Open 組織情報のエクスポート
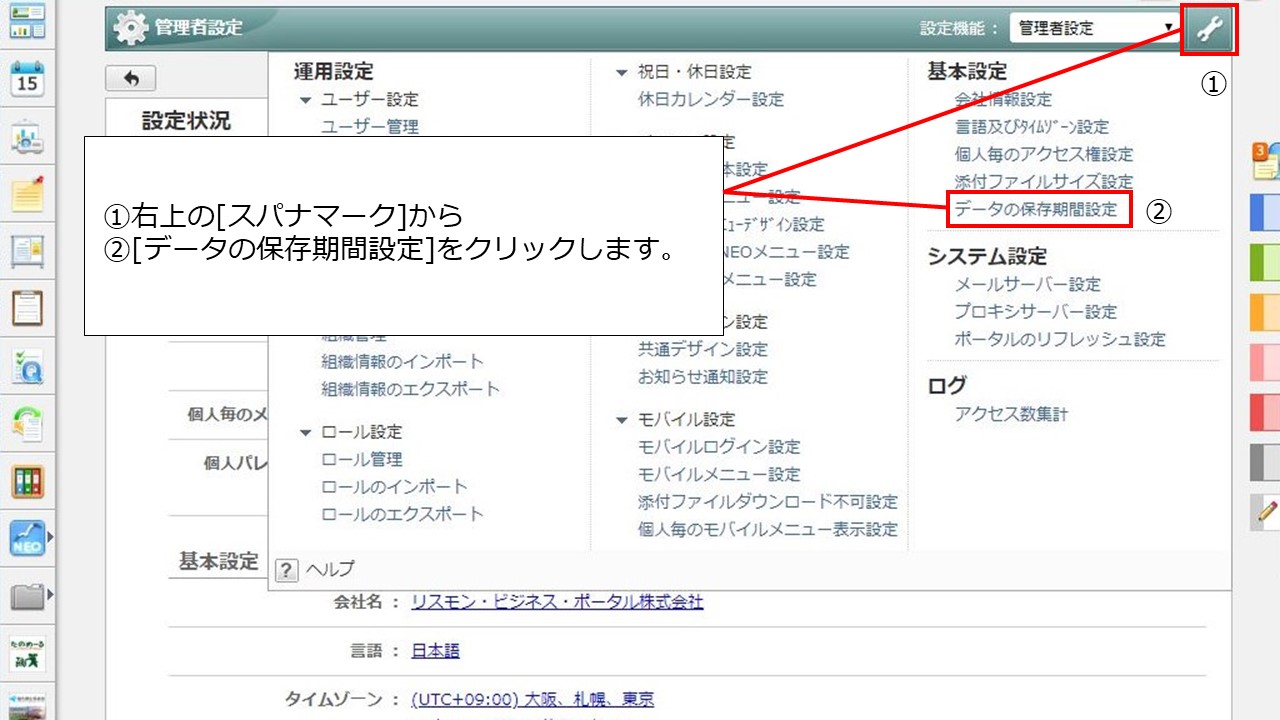This screenshot has width=1280, height=720. coord(410,389)
